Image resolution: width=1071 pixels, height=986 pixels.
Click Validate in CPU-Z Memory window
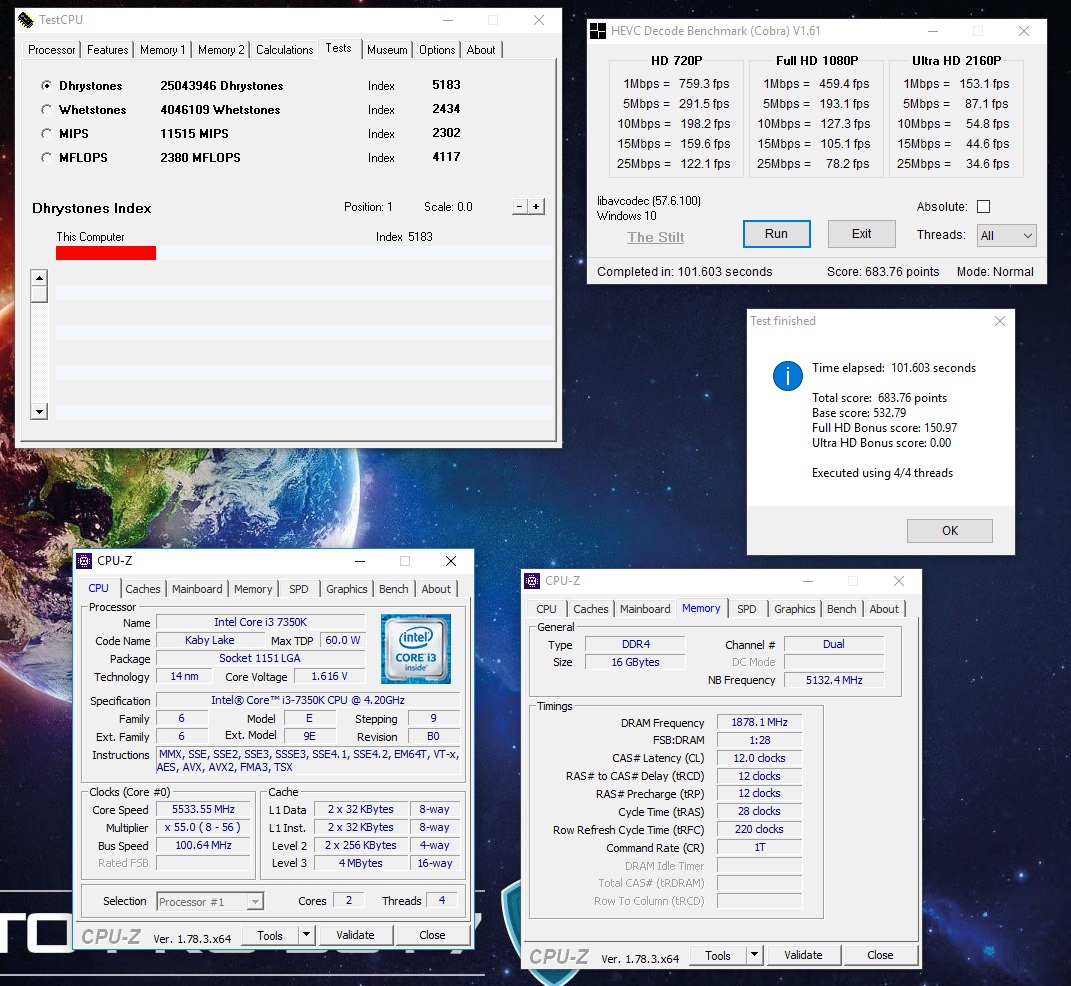point(803,955)
